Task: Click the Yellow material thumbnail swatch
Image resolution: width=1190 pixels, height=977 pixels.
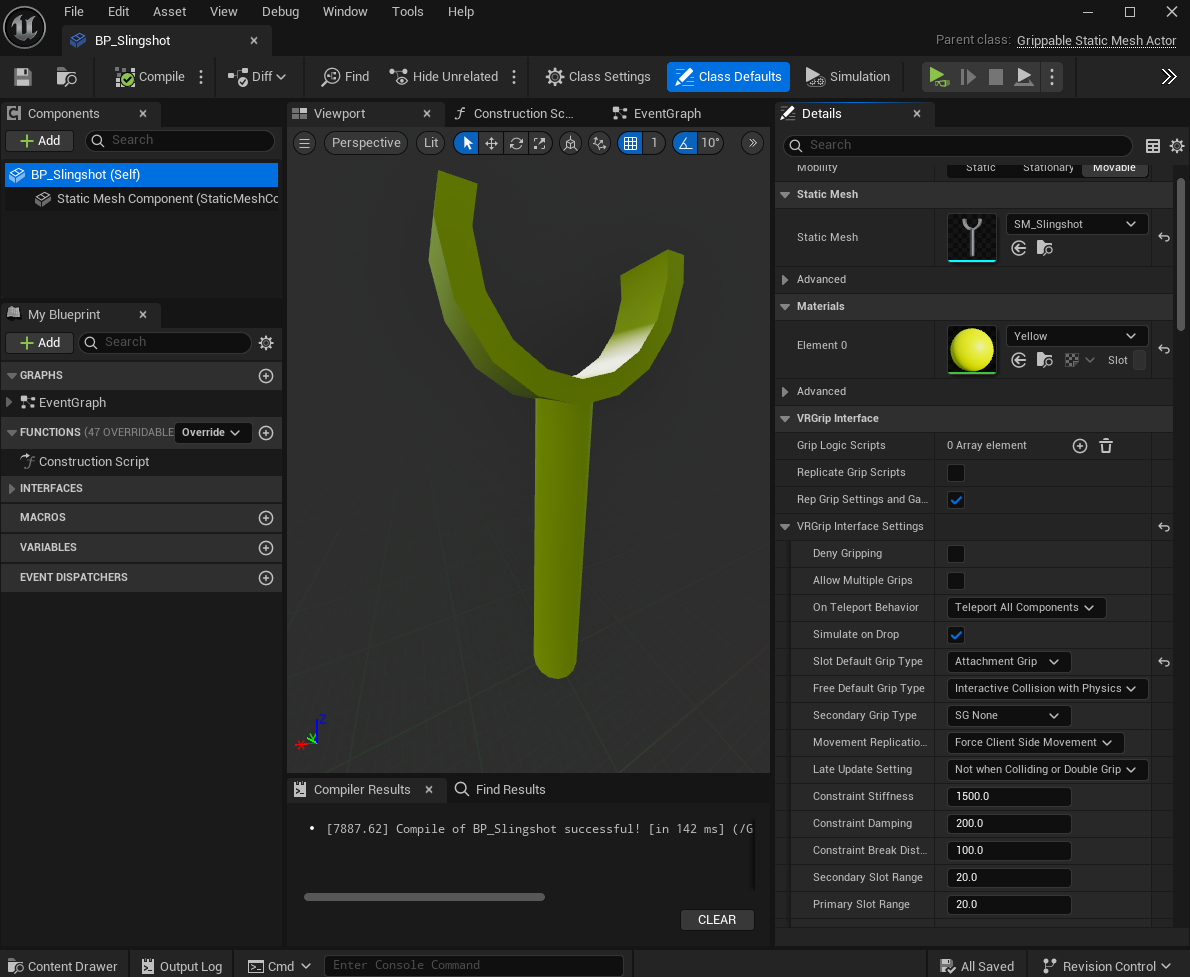Action: click(971, 349)
